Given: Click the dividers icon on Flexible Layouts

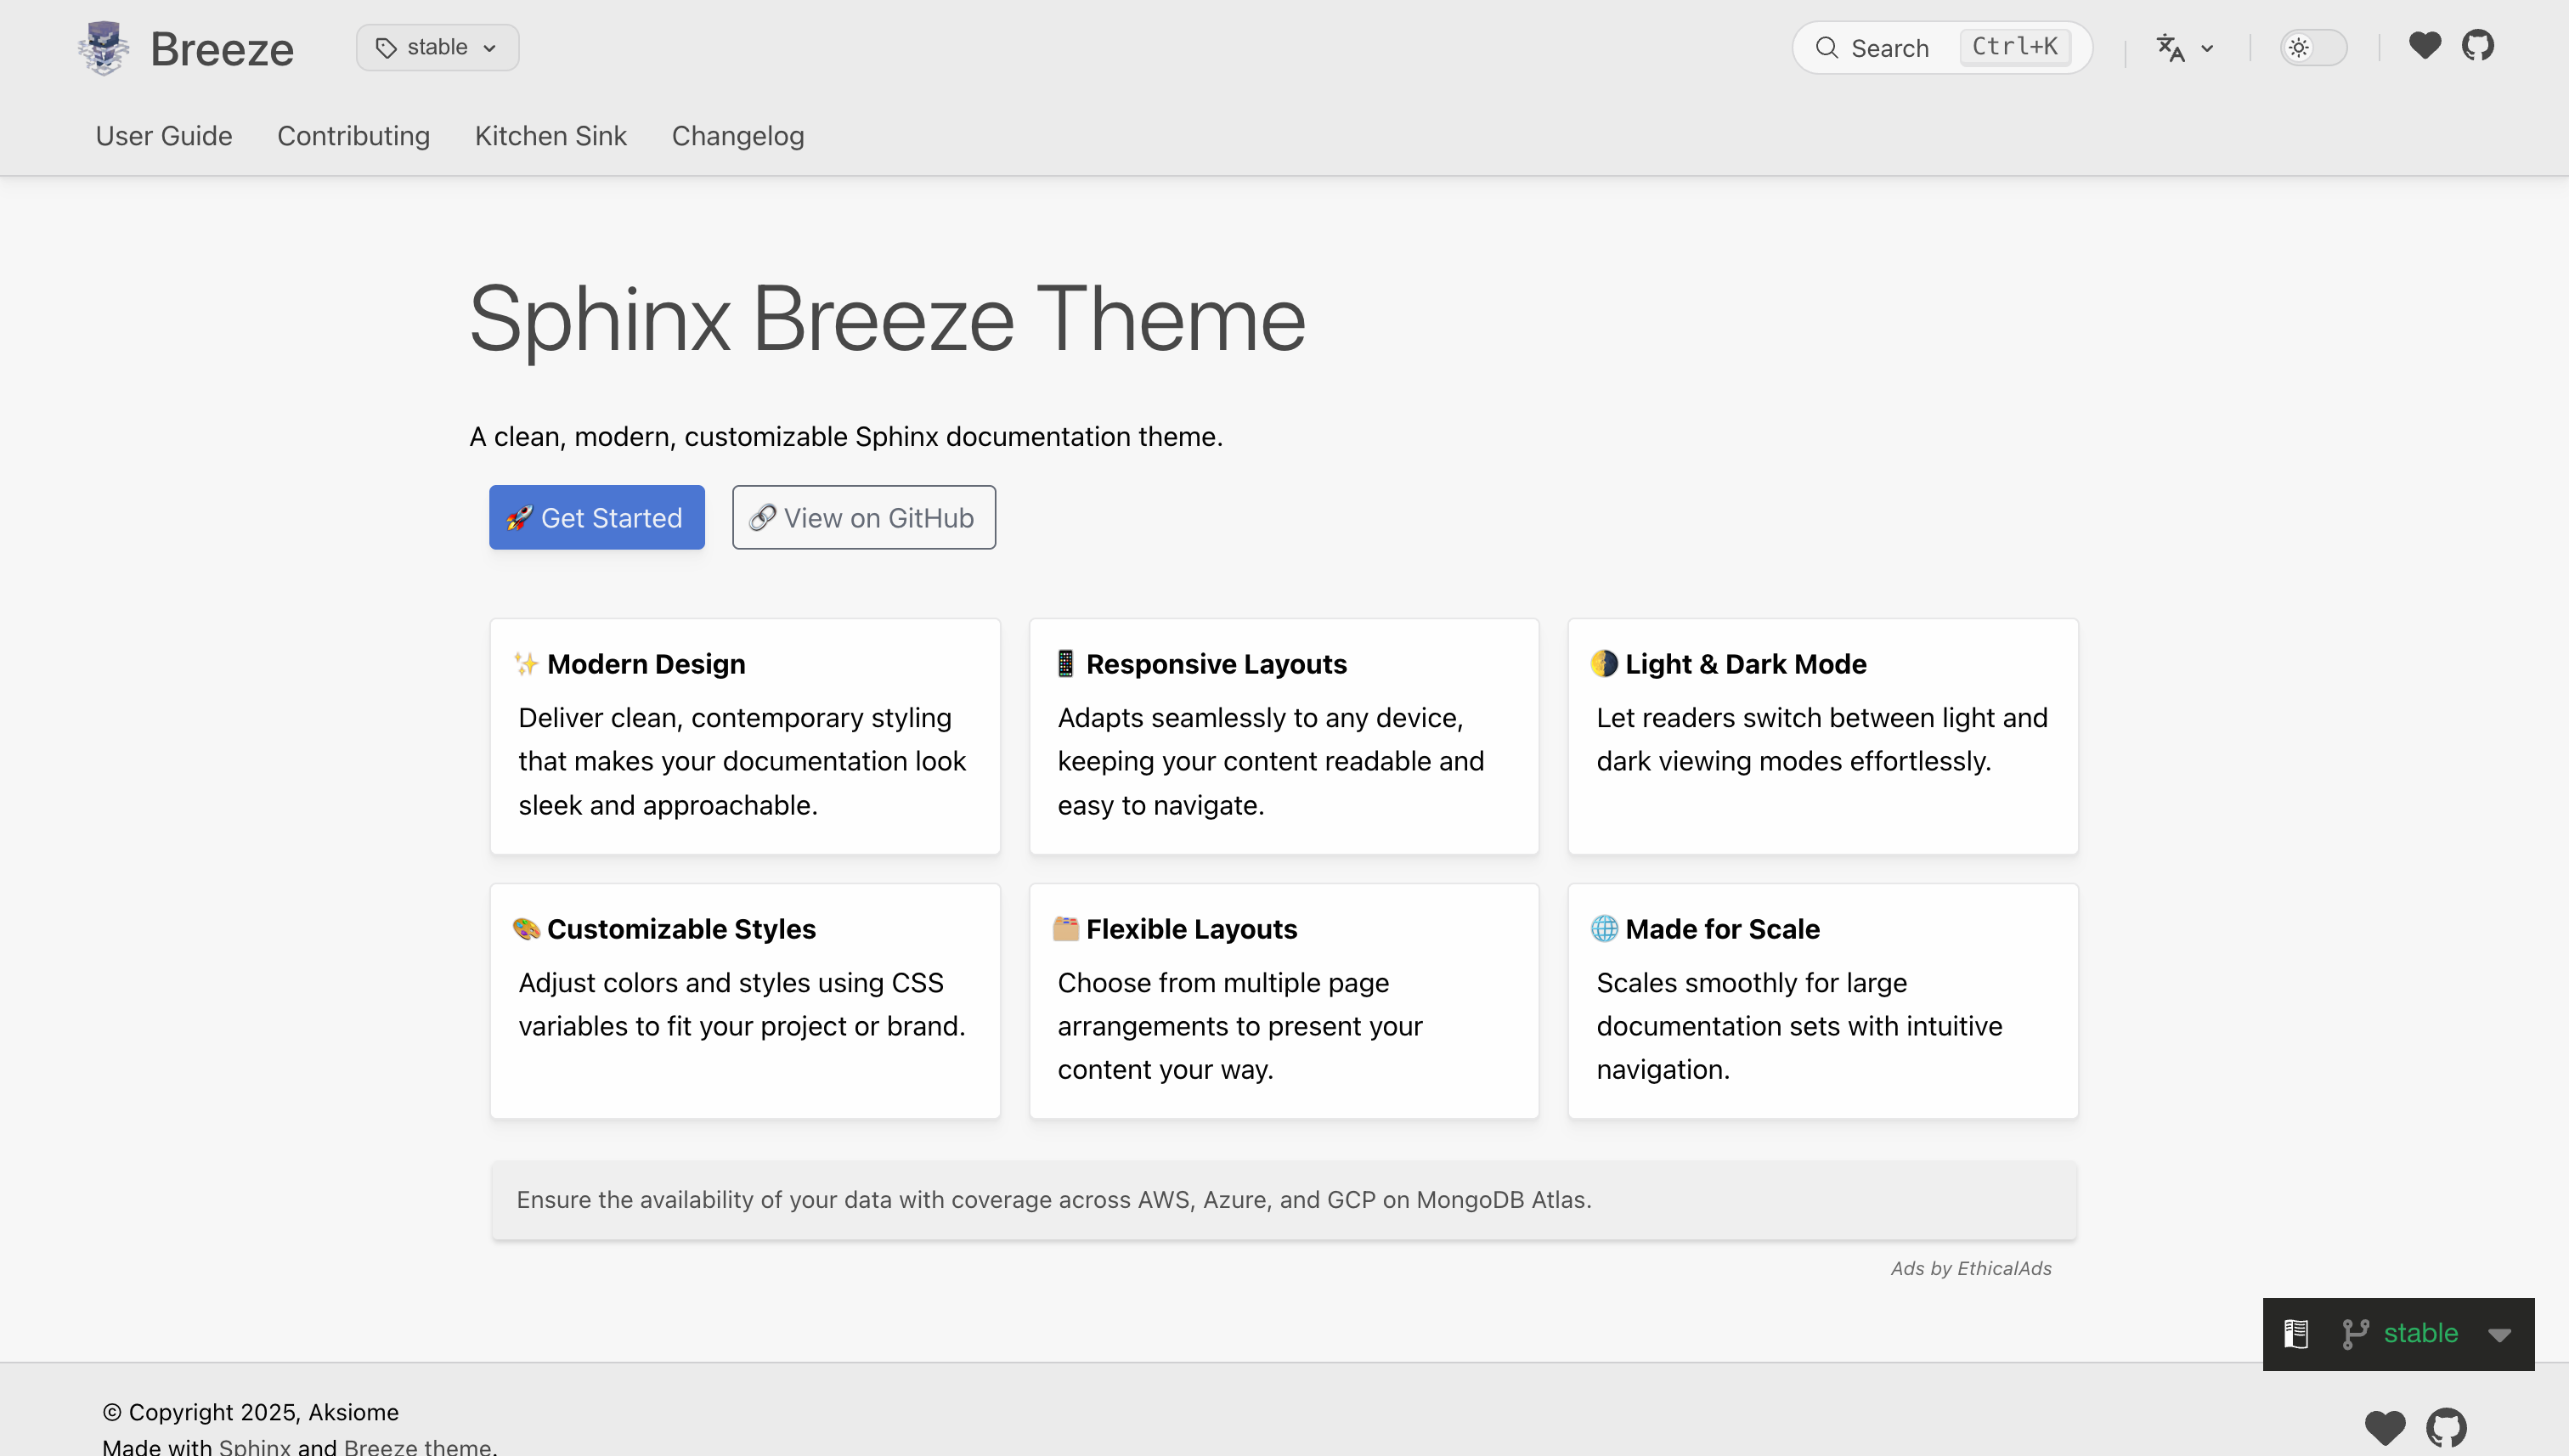Looking at the screenshot, I should click(x=1066, y=929).
